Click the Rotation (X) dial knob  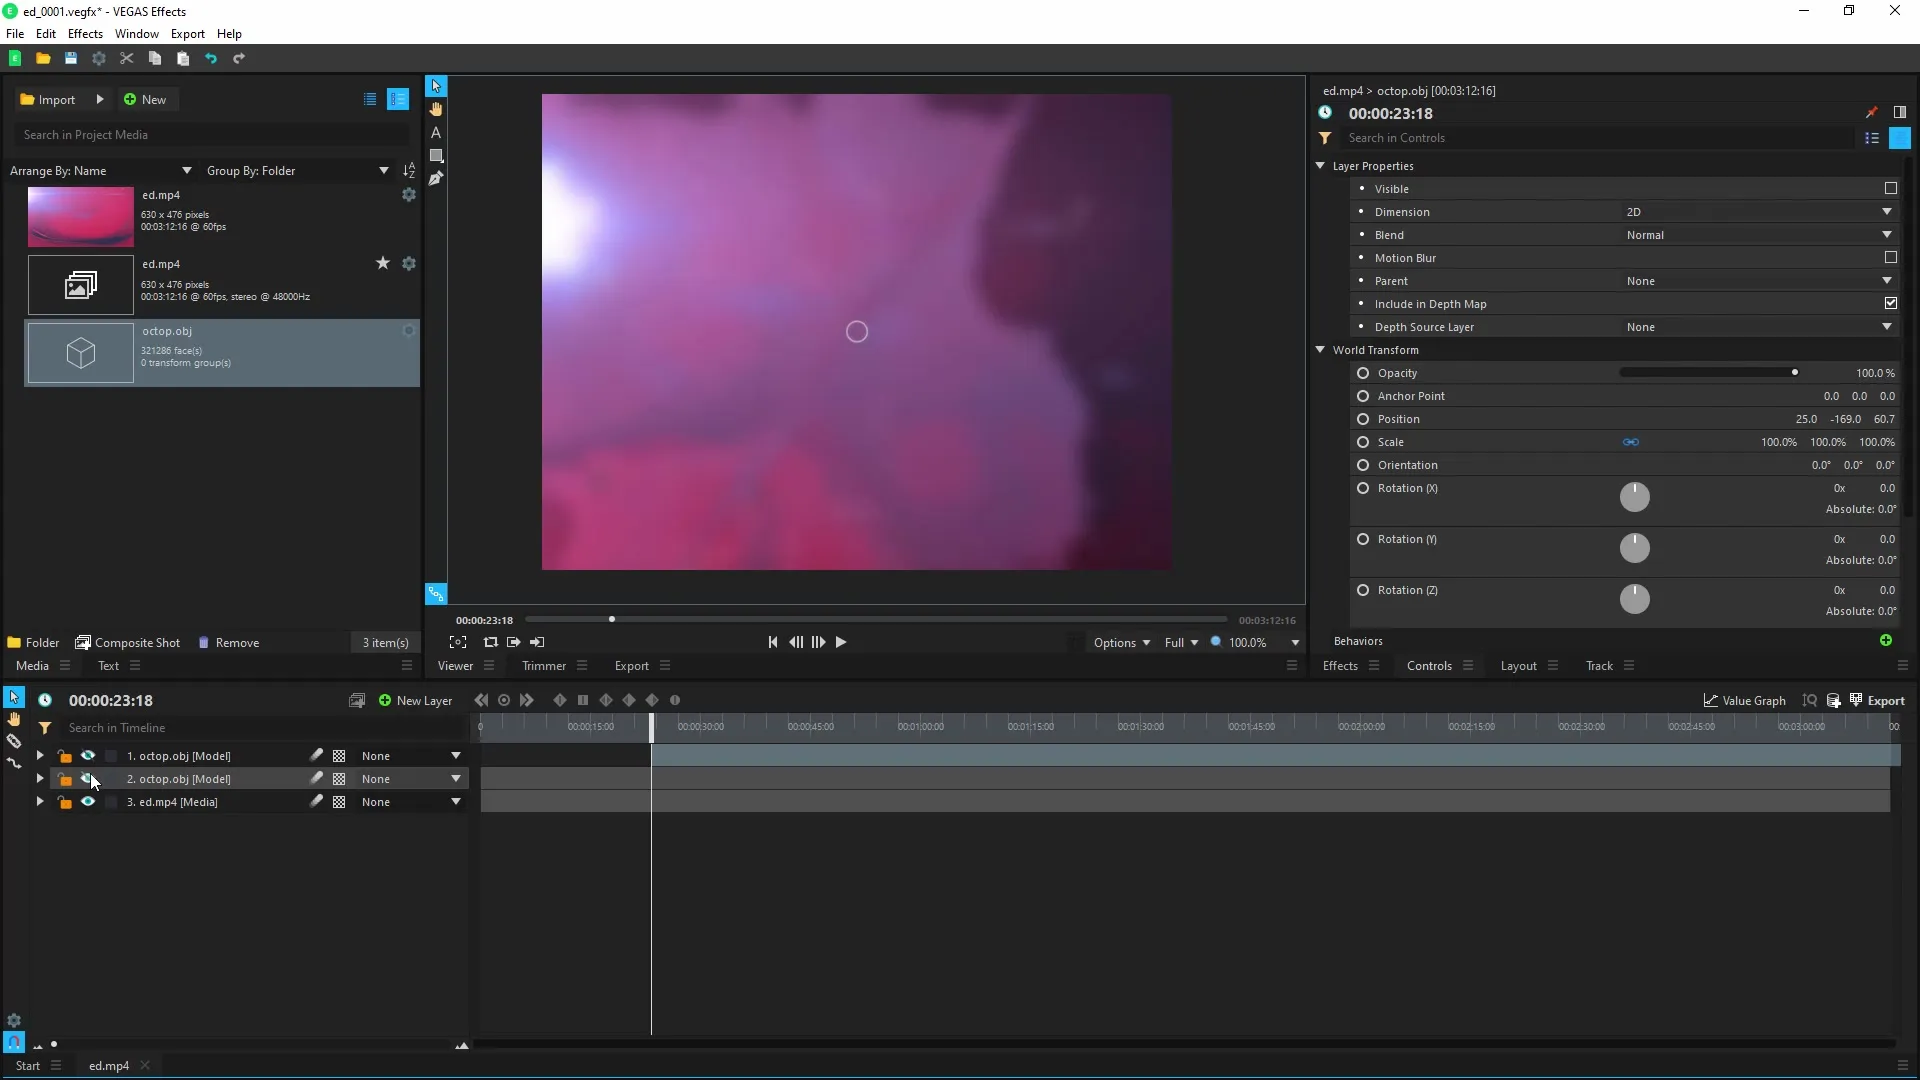point(1635,497)
